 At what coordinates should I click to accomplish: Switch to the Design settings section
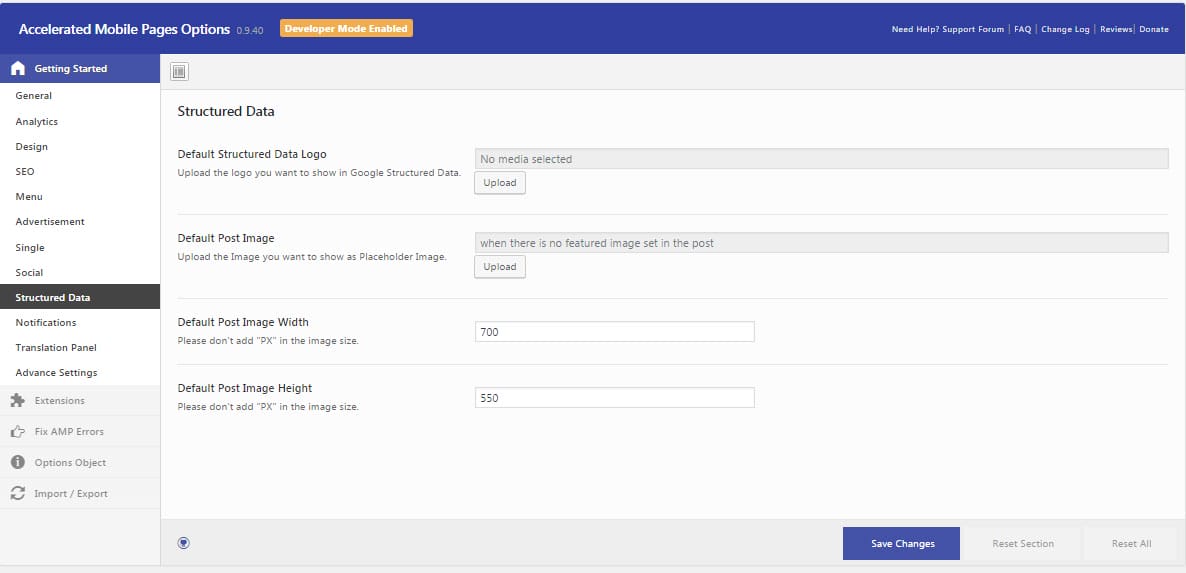coord(32,147)
